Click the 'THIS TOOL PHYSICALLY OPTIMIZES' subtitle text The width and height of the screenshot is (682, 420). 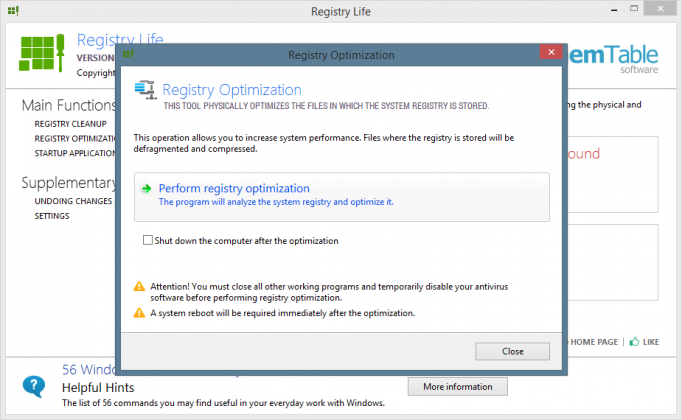[326, 106]
